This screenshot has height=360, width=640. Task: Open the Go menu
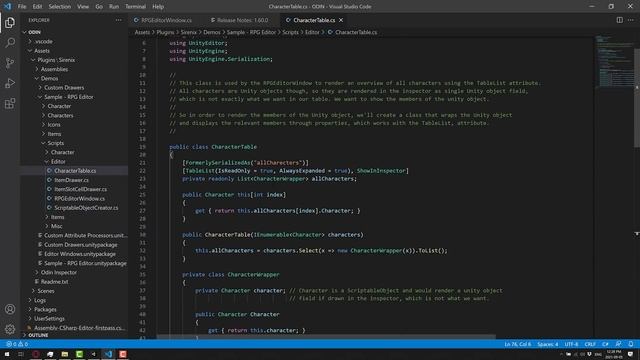(x=99, y=7)
